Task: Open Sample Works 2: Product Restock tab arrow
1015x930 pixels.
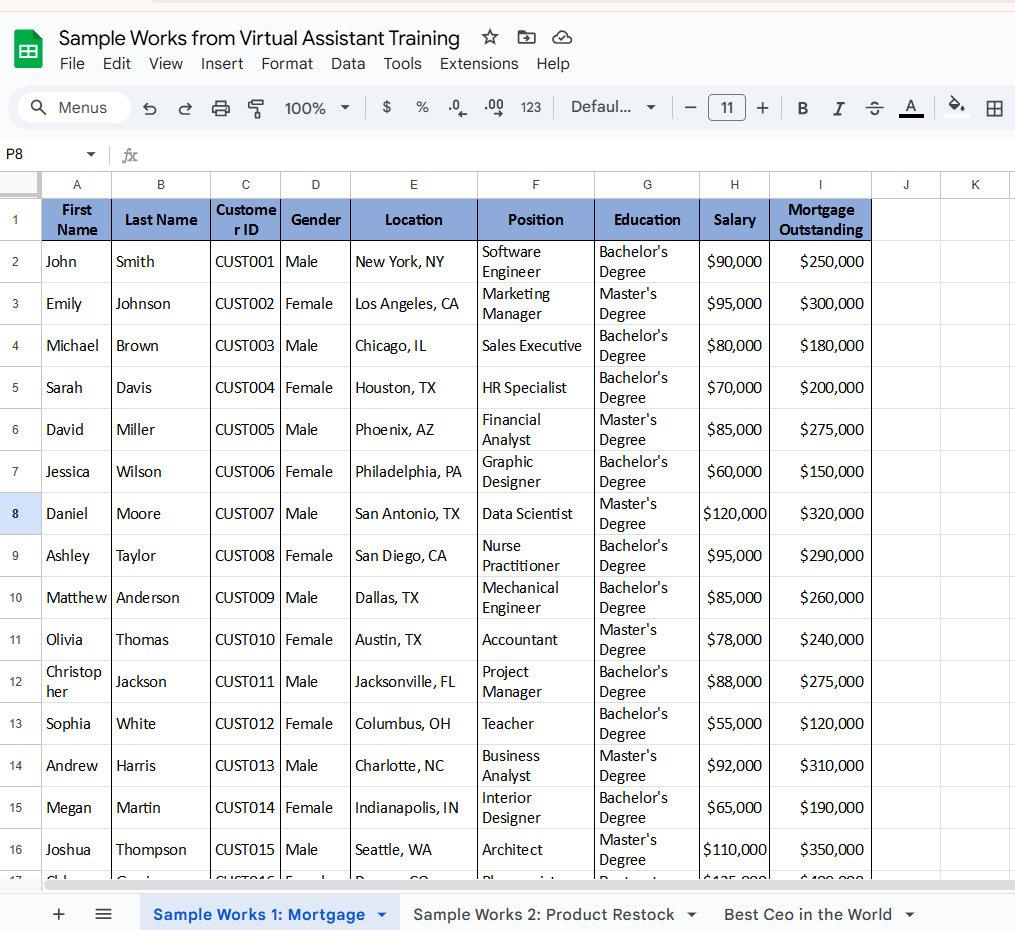Action: click(691, 914)
